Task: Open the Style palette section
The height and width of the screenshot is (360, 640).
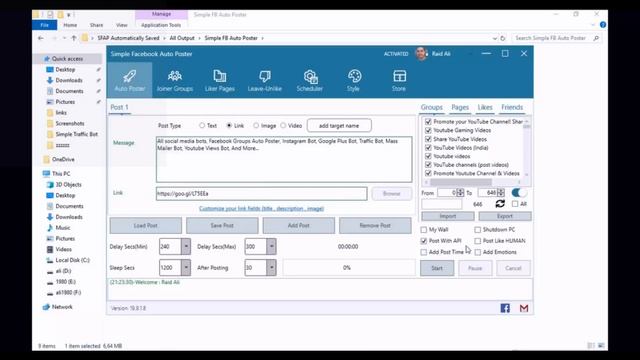Action: click(354, 80)
